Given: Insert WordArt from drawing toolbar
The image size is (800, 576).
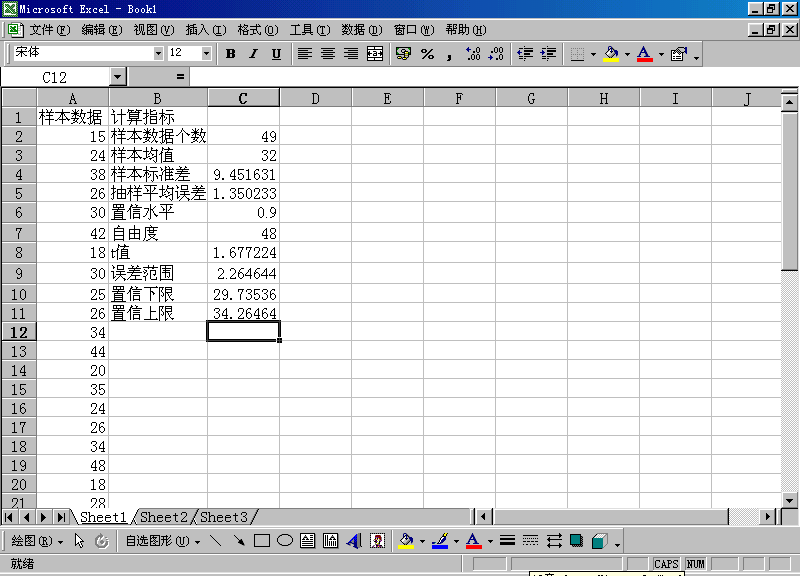Looking at the screenshot, I should click(353, 541).
